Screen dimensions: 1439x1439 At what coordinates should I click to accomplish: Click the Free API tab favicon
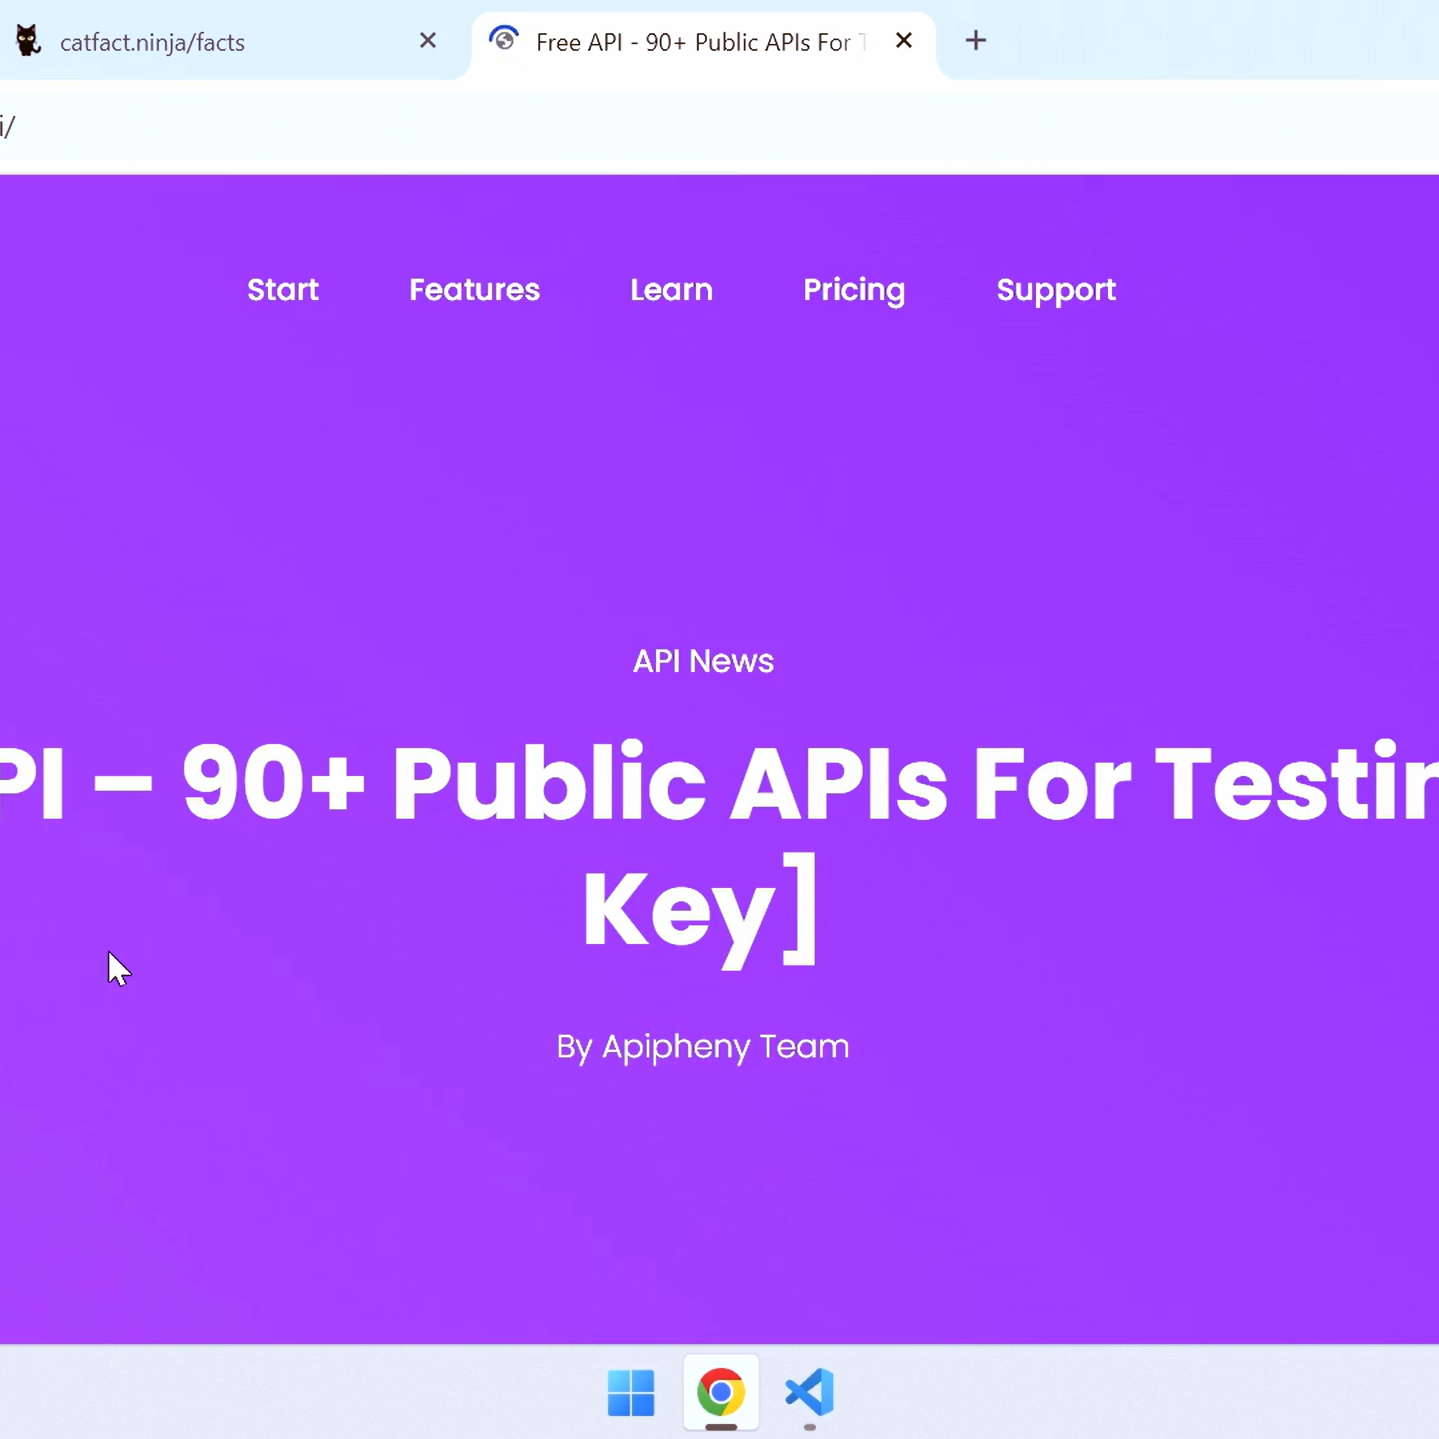tap(504, 40)
